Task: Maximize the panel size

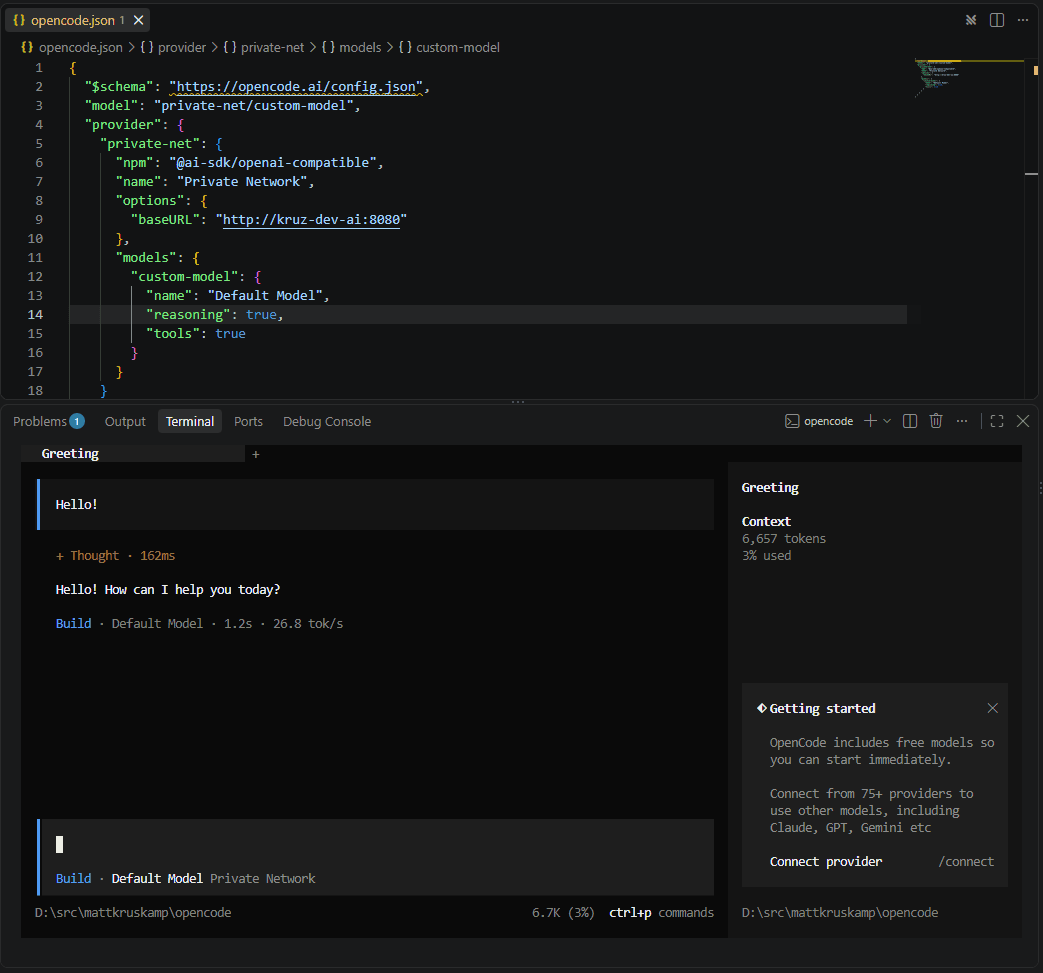Action: [x=996, y=421]
